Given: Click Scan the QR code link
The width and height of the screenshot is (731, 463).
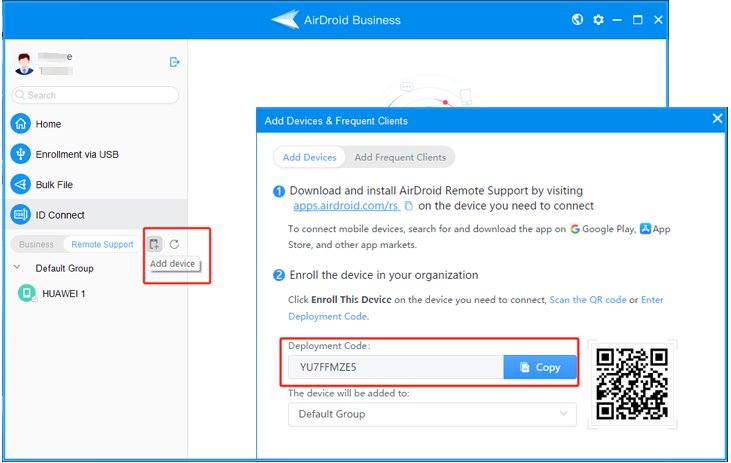Looking at the screenshot, I should pos(588,300).
